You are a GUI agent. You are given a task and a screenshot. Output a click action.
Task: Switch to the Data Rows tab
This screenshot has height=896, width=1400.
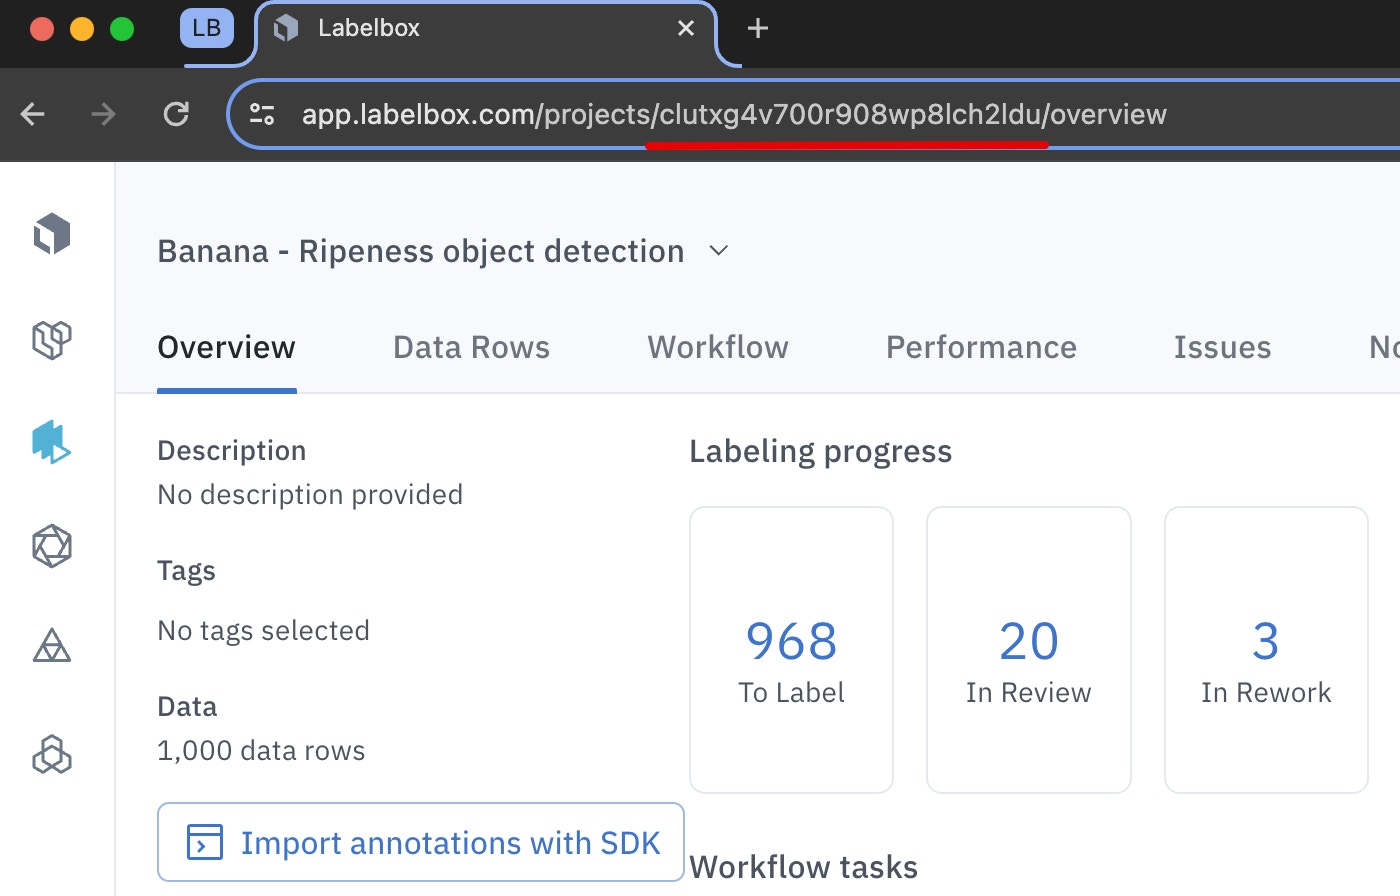click(x=471, y=347)
